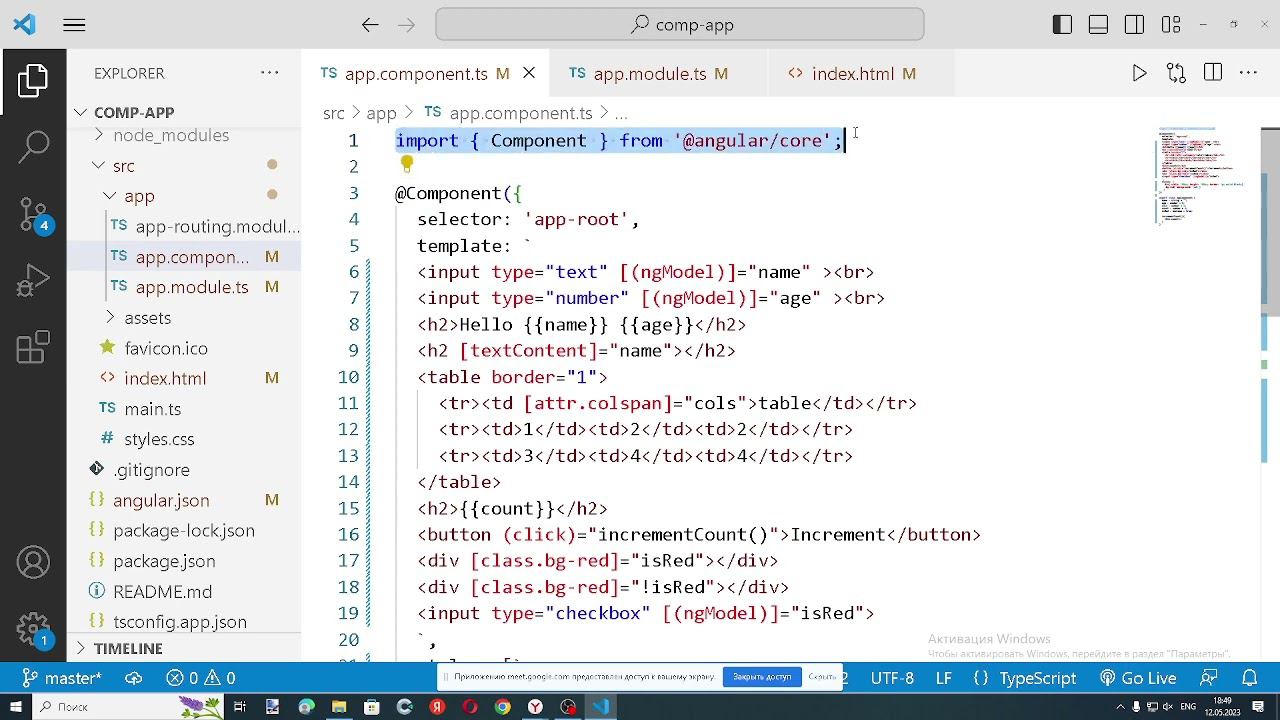
Task: Open Problems errors and warnings indicator
Action: point(200,678)
